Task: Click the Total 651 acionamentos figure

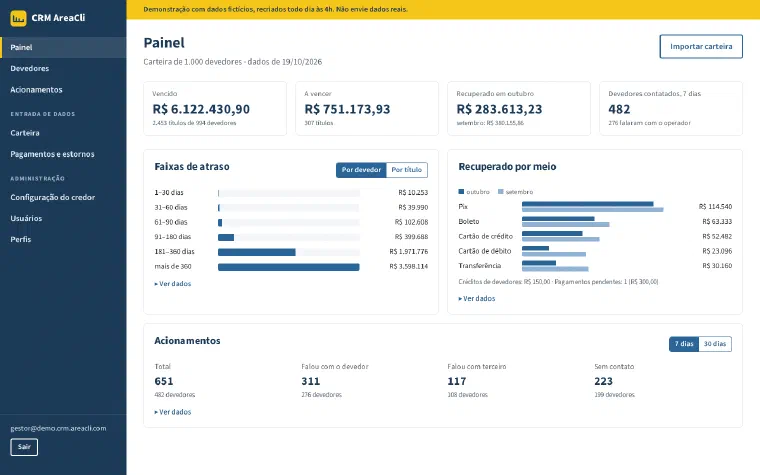Action: point(164,381)
